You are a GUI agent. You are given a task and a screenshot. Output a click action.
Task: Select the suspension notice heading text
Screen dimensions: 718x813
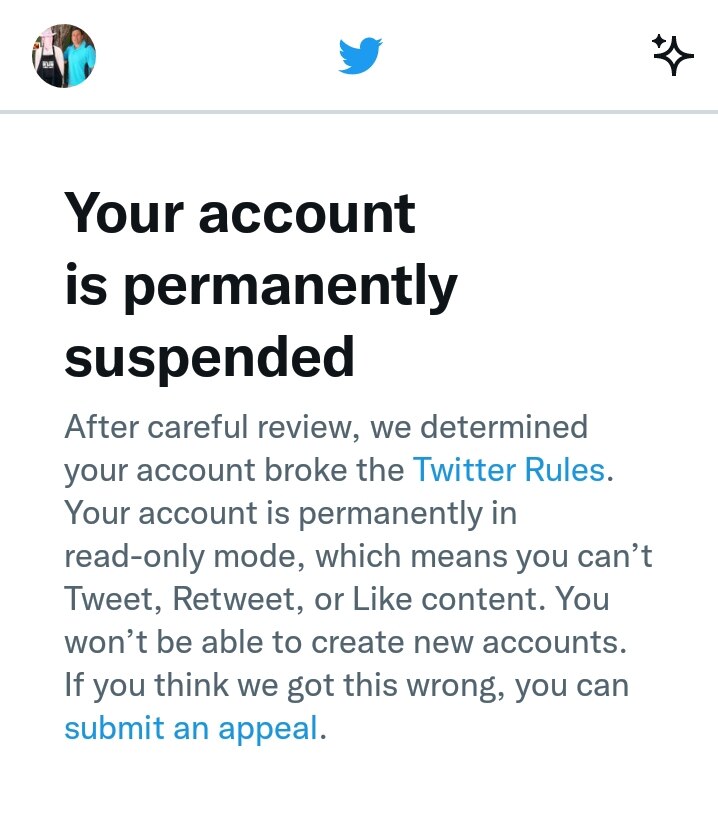coord(260,284)
